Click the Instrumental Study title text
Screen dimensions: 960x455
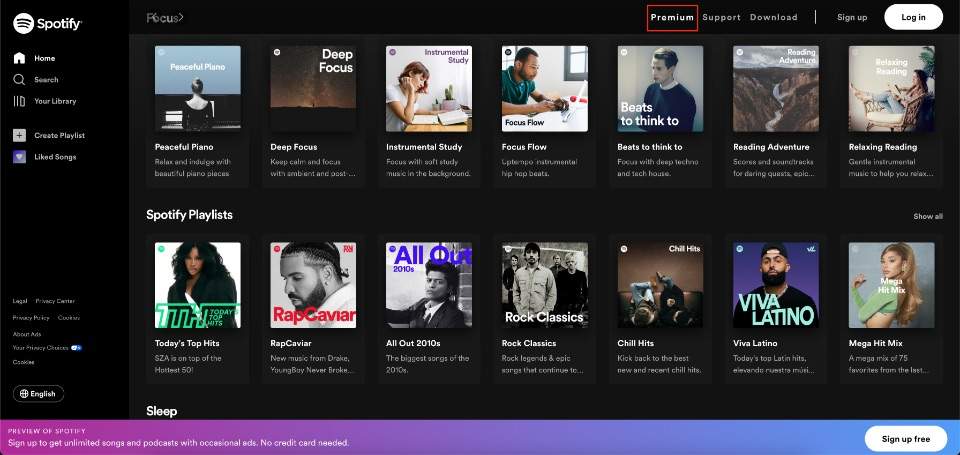424,147
